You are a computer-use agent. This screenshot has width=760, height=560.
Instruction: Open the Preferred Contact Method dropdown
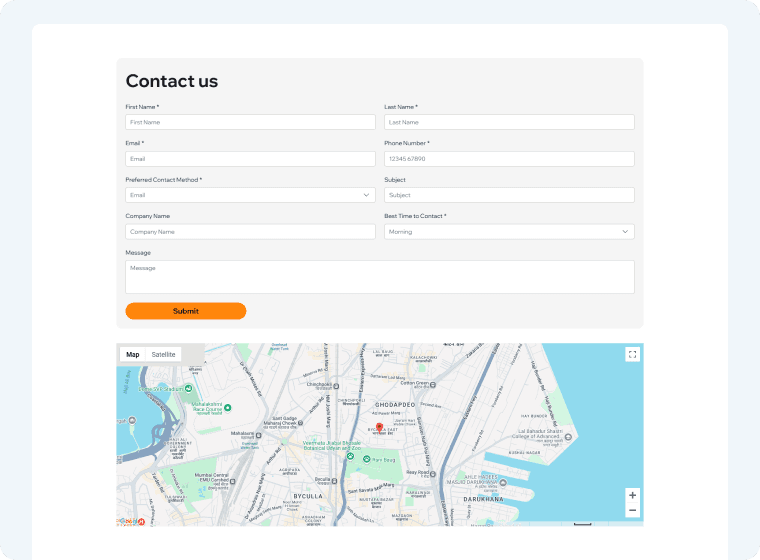point(250,195)
